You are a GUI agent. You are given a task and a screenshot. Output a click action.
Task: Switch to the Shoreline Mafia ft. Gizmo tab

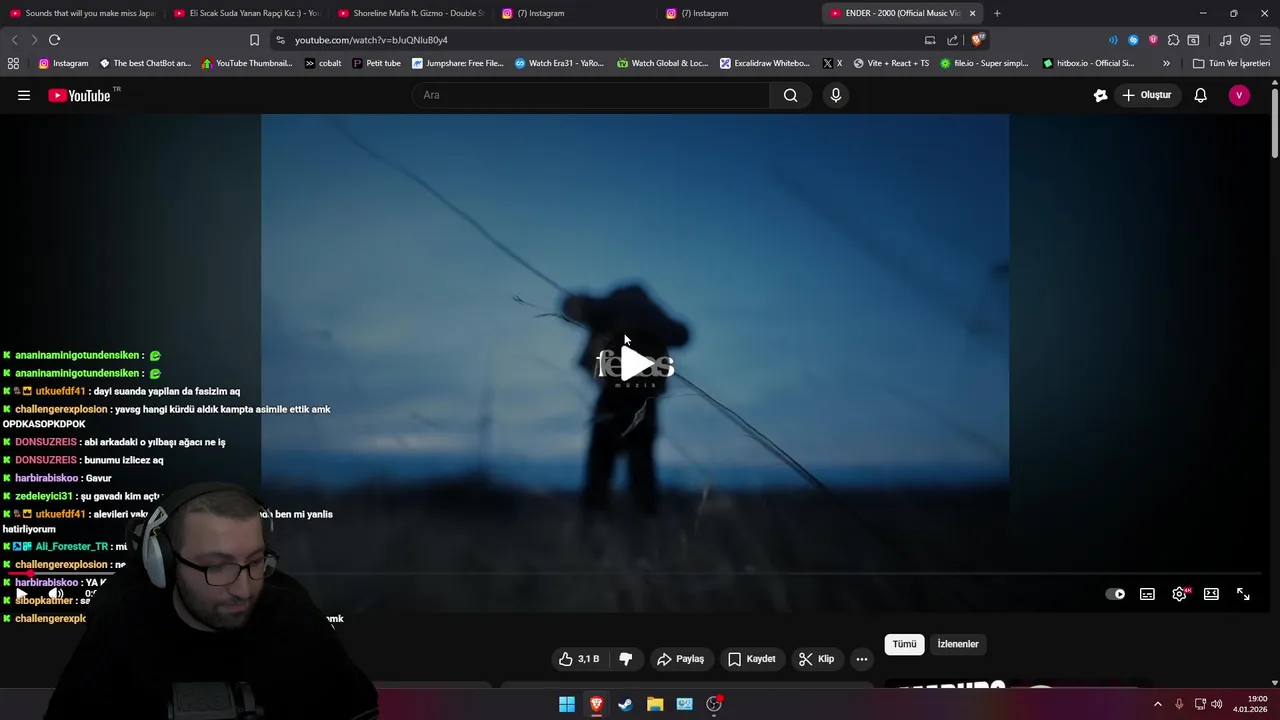click(410, 13)
